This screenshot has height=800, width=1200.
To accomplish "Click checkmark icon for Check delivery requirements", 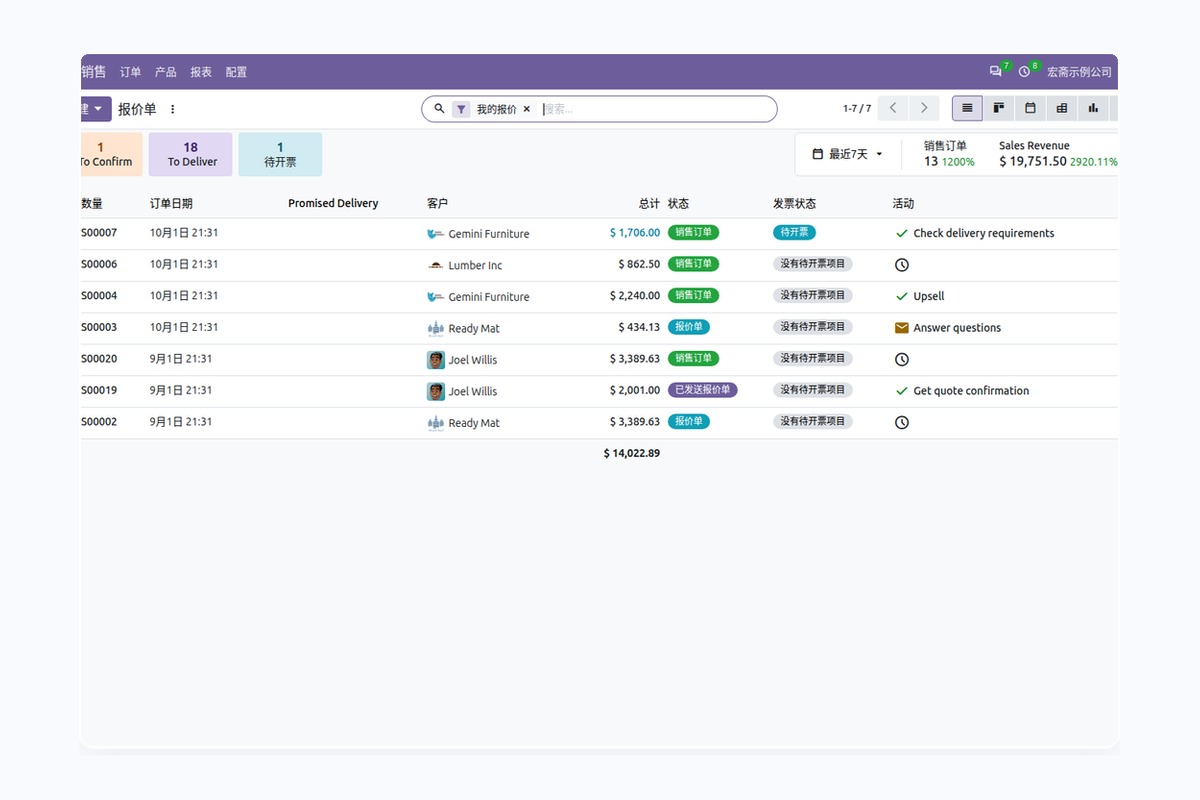I will pyautogui.click(x=902, y=233).
